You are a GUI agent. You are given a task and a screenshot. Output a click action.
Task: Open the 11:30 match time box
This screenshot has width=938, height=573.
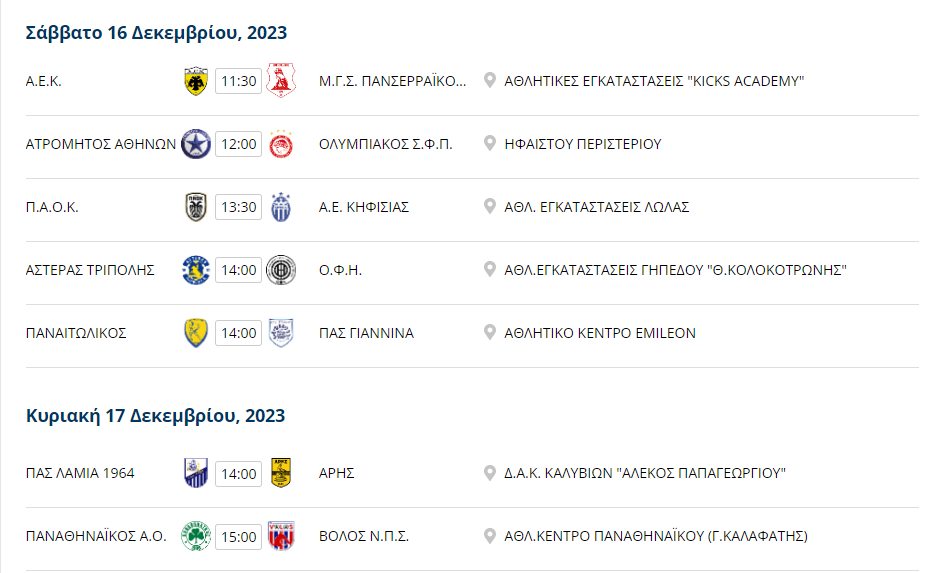[x=239, y=81]
